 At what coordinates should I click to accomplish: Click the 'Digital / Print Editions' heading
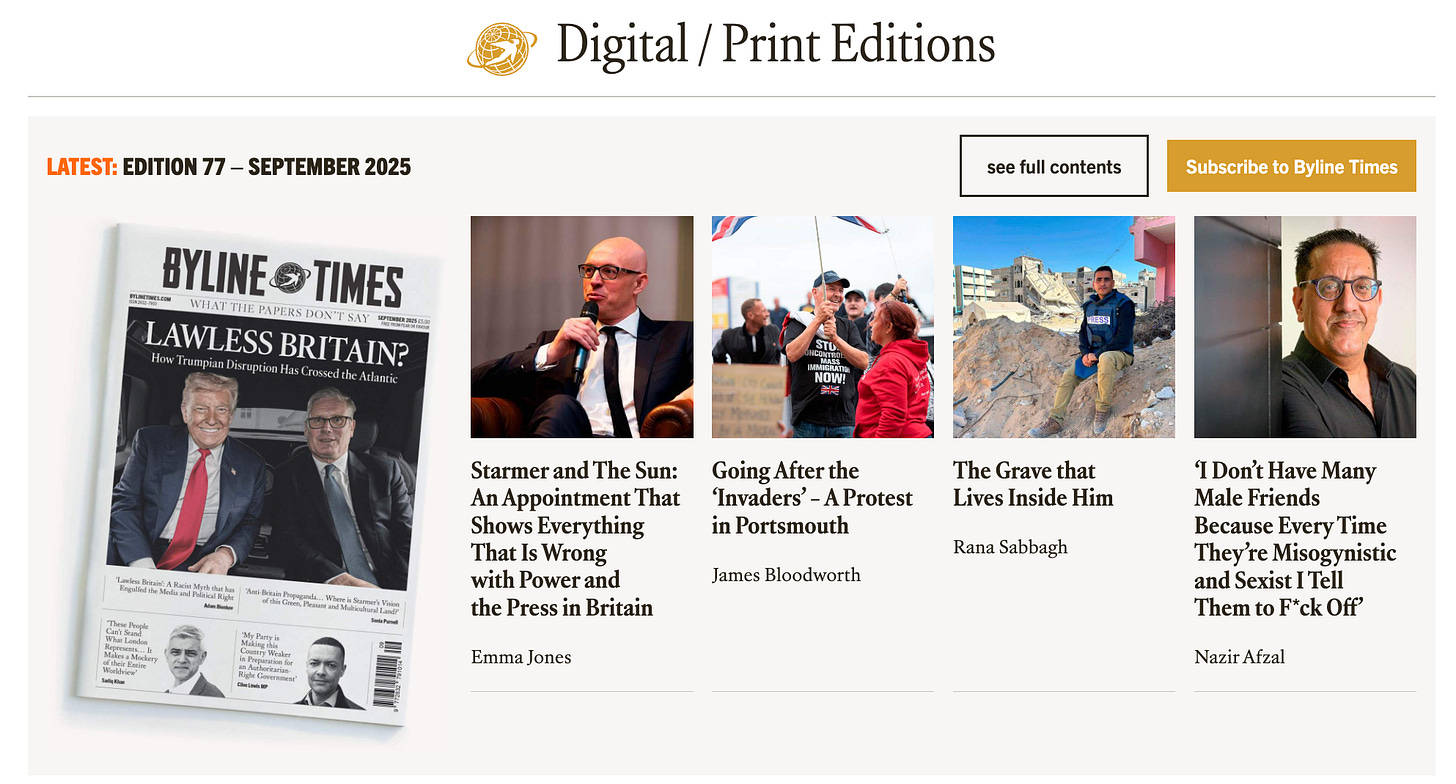(776, 45)
